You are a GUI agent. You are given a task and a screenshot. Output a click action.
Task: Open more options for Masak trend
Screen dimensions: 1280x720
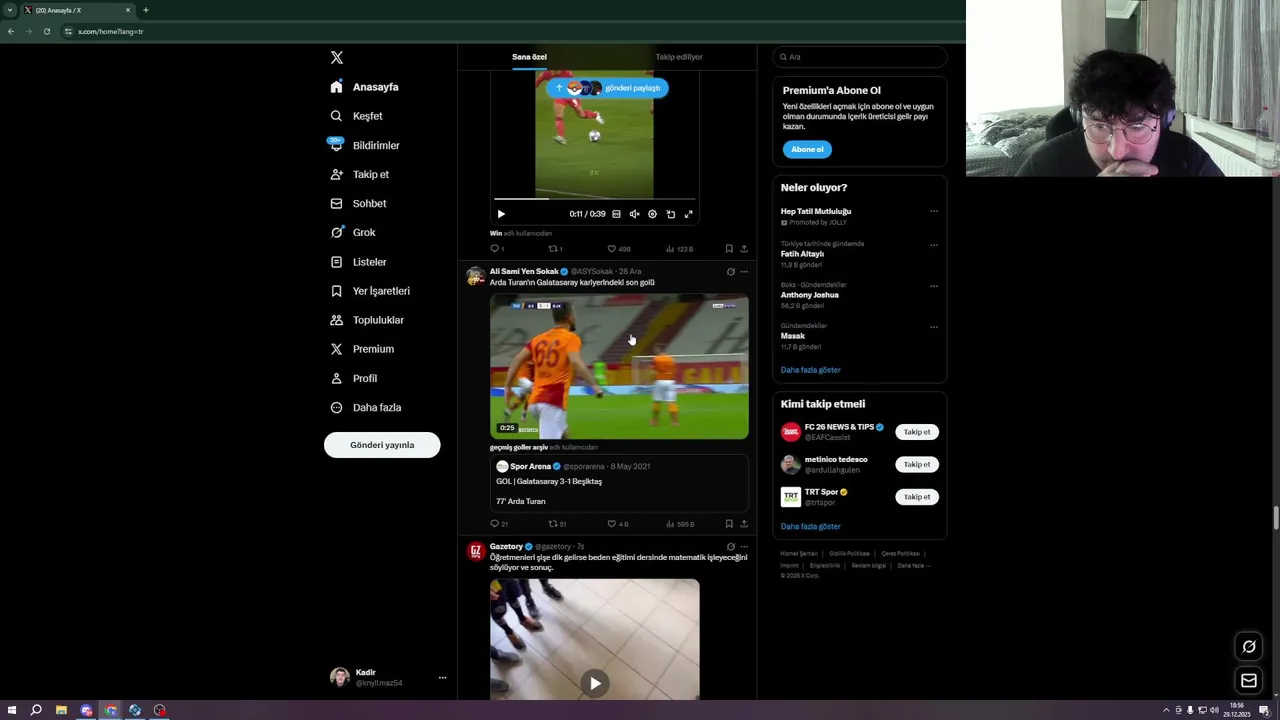[x=934, y=327]
